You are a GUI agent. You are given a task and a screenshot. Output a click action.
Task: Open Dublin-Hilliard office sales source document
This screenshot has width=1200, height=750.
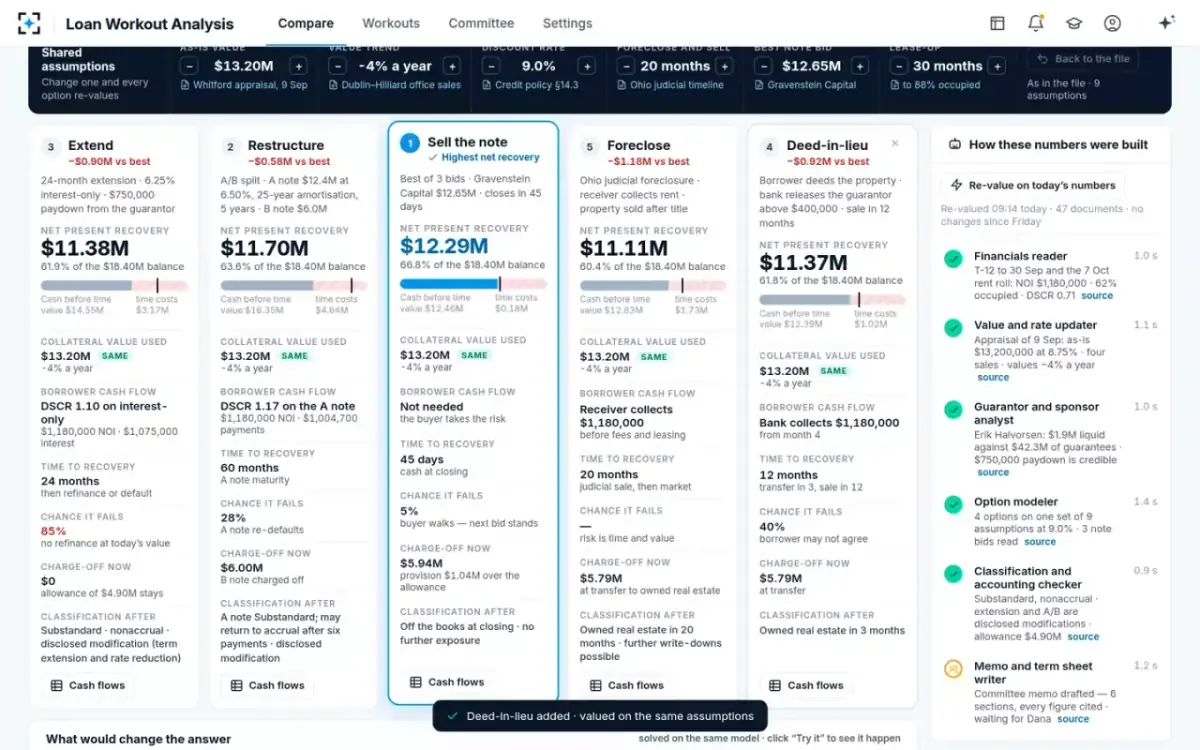coord(395,85)
